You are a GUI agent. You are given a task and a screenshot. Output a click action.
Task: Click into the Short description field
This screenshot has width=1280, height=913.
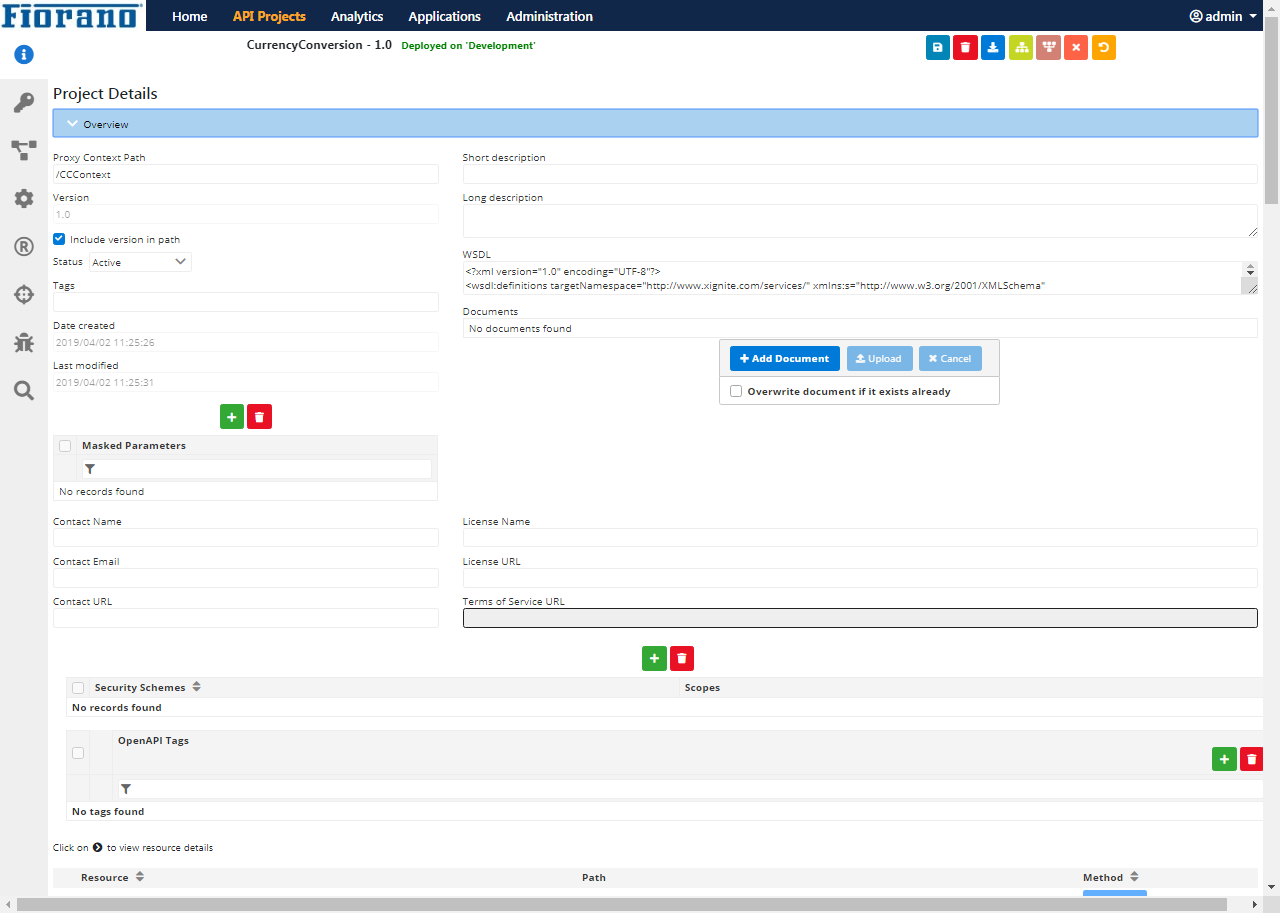860,174
